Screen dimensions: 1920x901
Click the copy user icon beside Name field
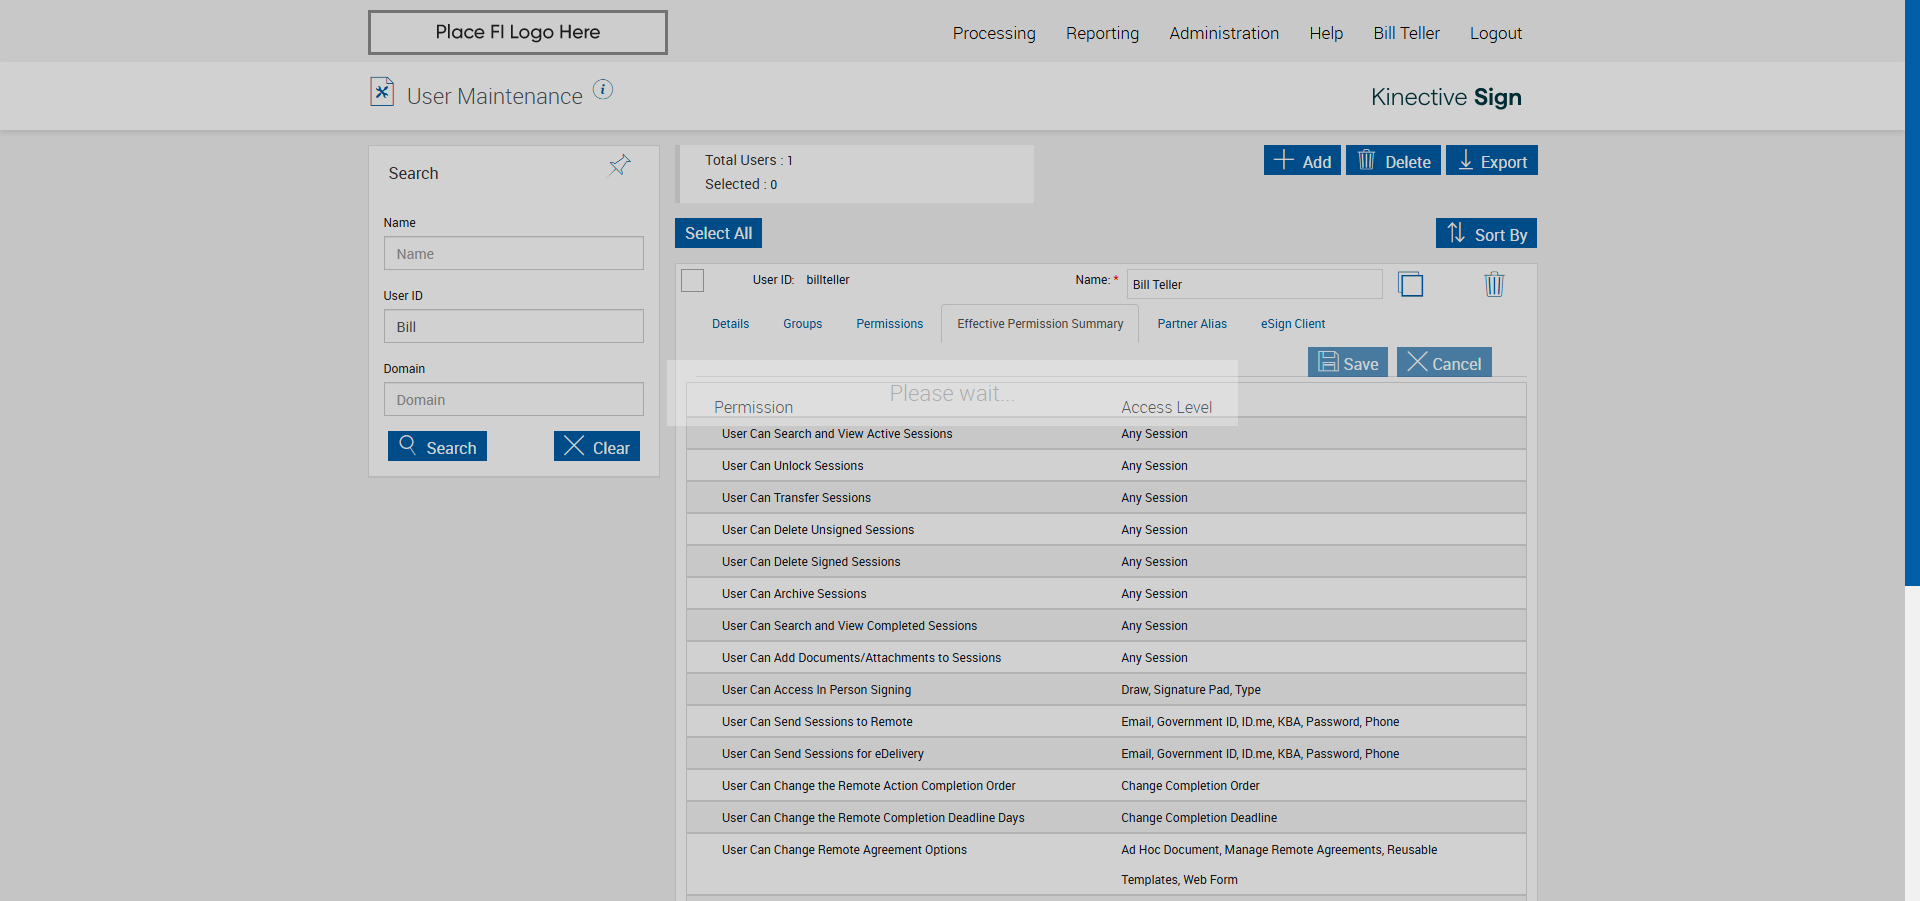coord(1410,284)
